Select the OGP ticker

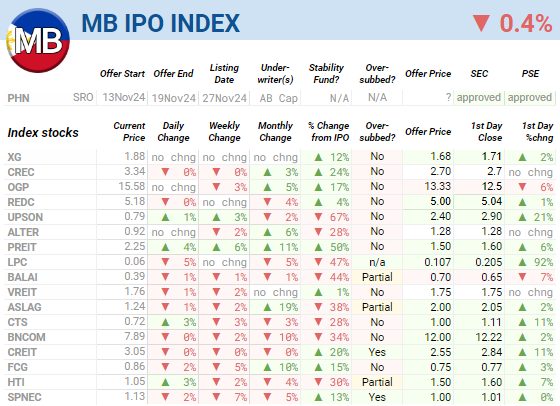coord(18,187)
